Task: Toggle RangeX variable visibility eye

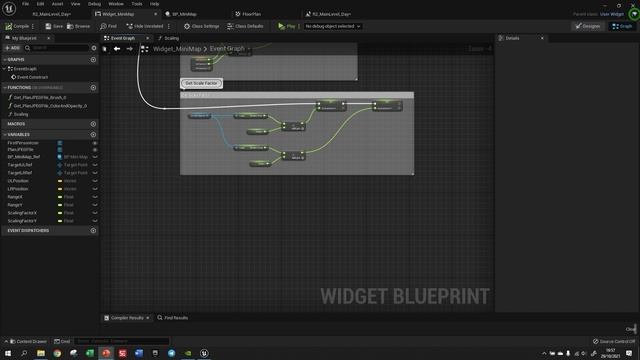Action: [x=95, y=197]
